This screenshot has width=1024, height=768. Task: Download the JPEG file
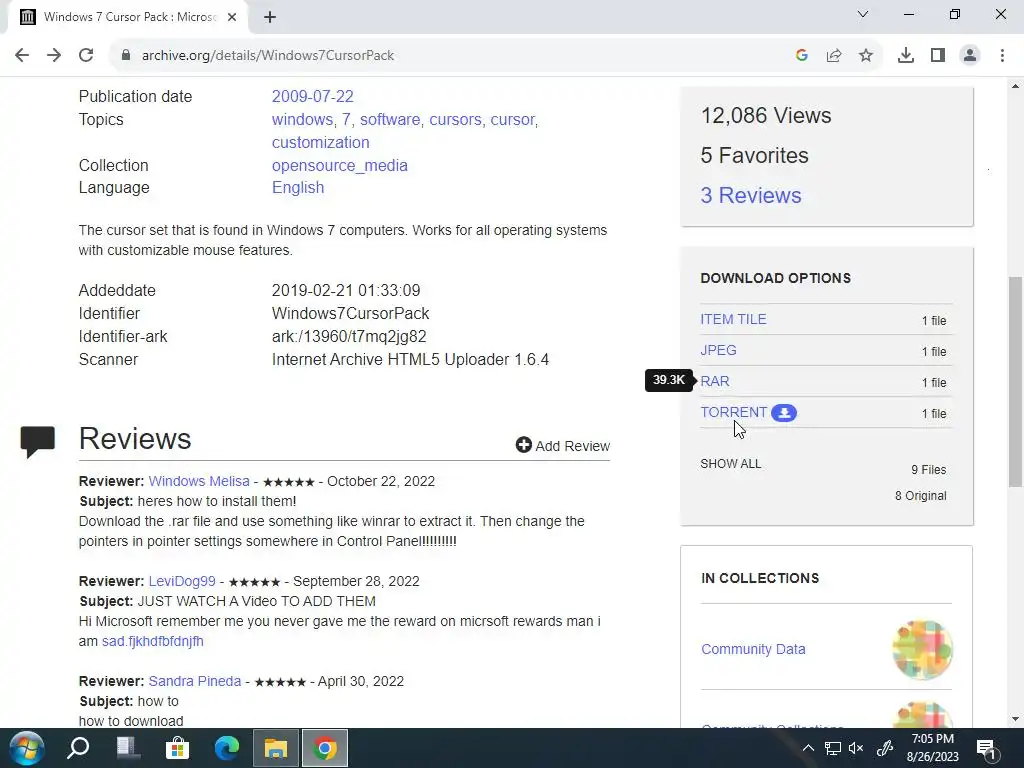(718, 350)
